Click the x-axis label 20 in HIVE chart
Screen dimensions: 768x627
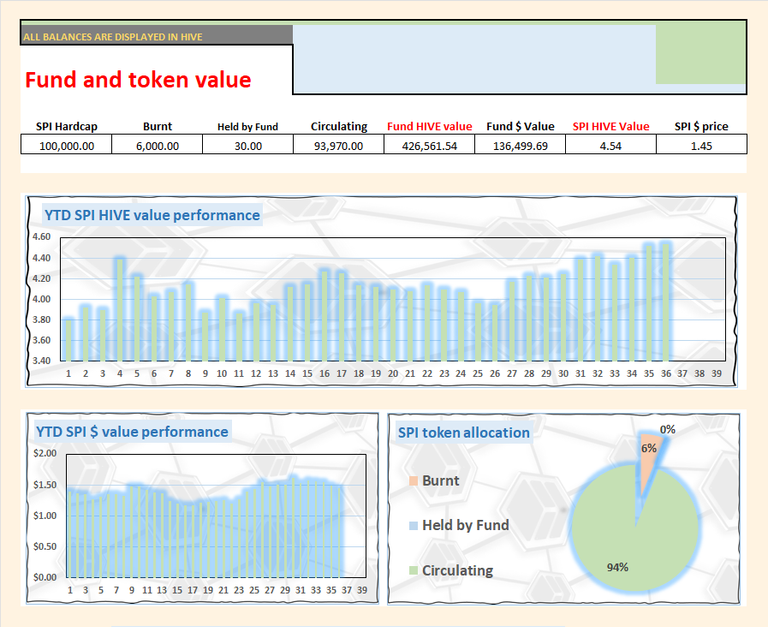[393, 373]
